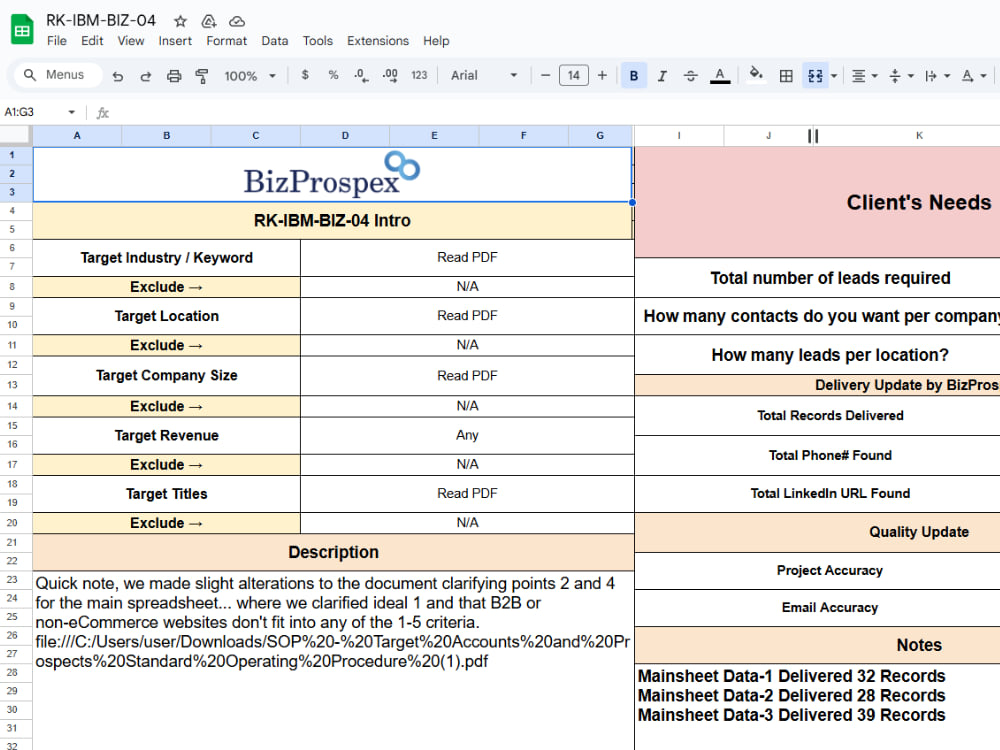
Task: Open more number formats 123
Action: (x=419, y=75)
